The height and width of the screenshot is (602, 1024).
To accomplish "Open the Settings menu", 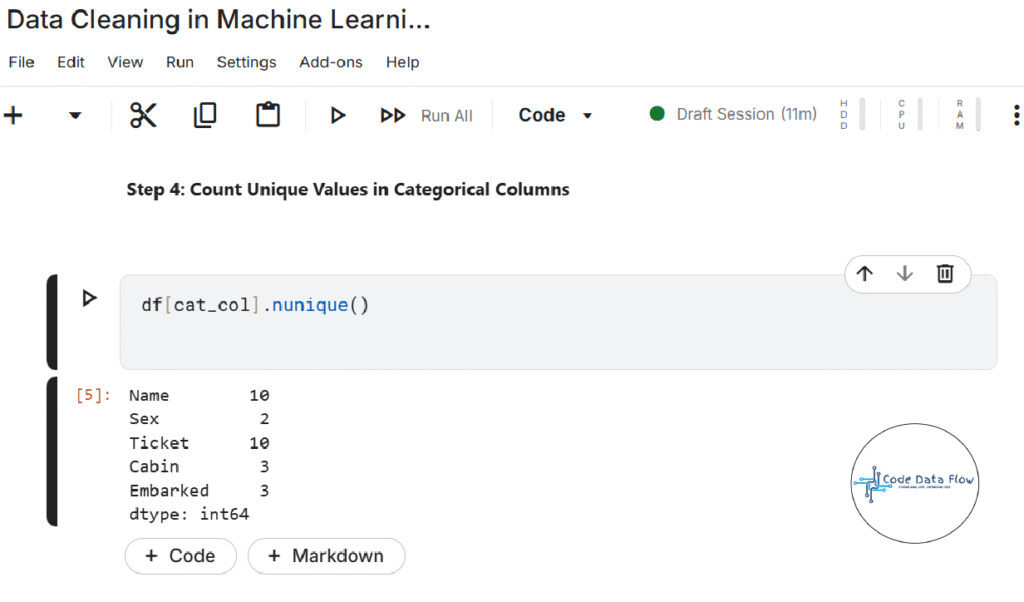I will (246, 62).
